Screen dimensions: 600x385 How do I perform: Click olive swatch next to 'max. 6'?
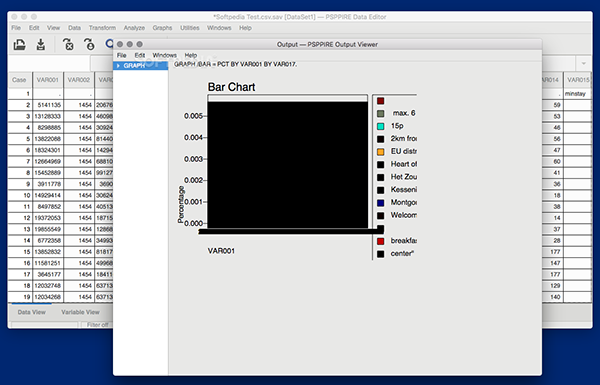(380, 114)
